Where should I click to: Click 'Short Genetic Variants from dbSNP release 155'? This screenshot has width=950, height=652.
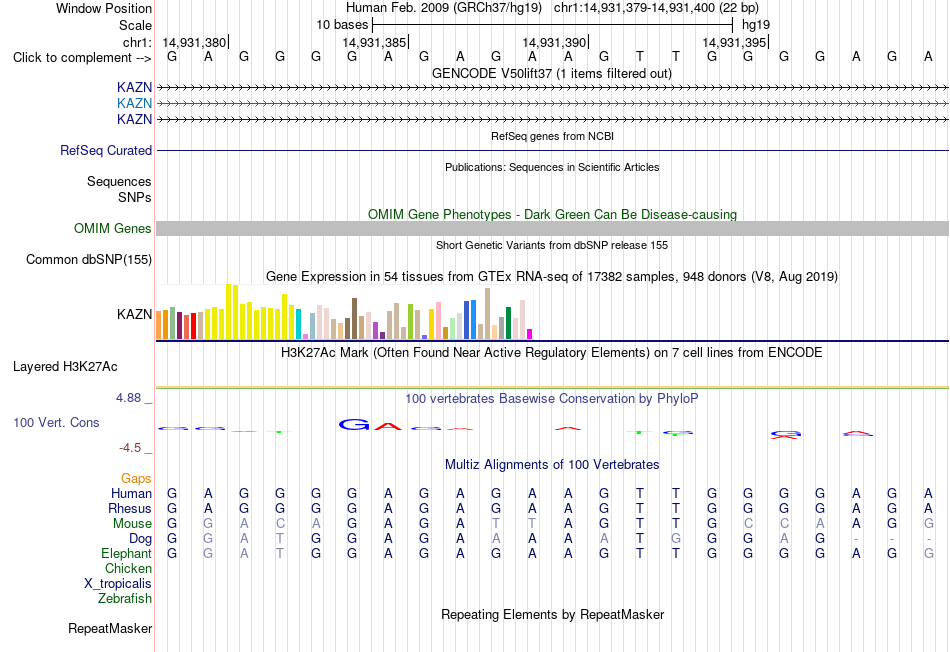tap(552, 245)
